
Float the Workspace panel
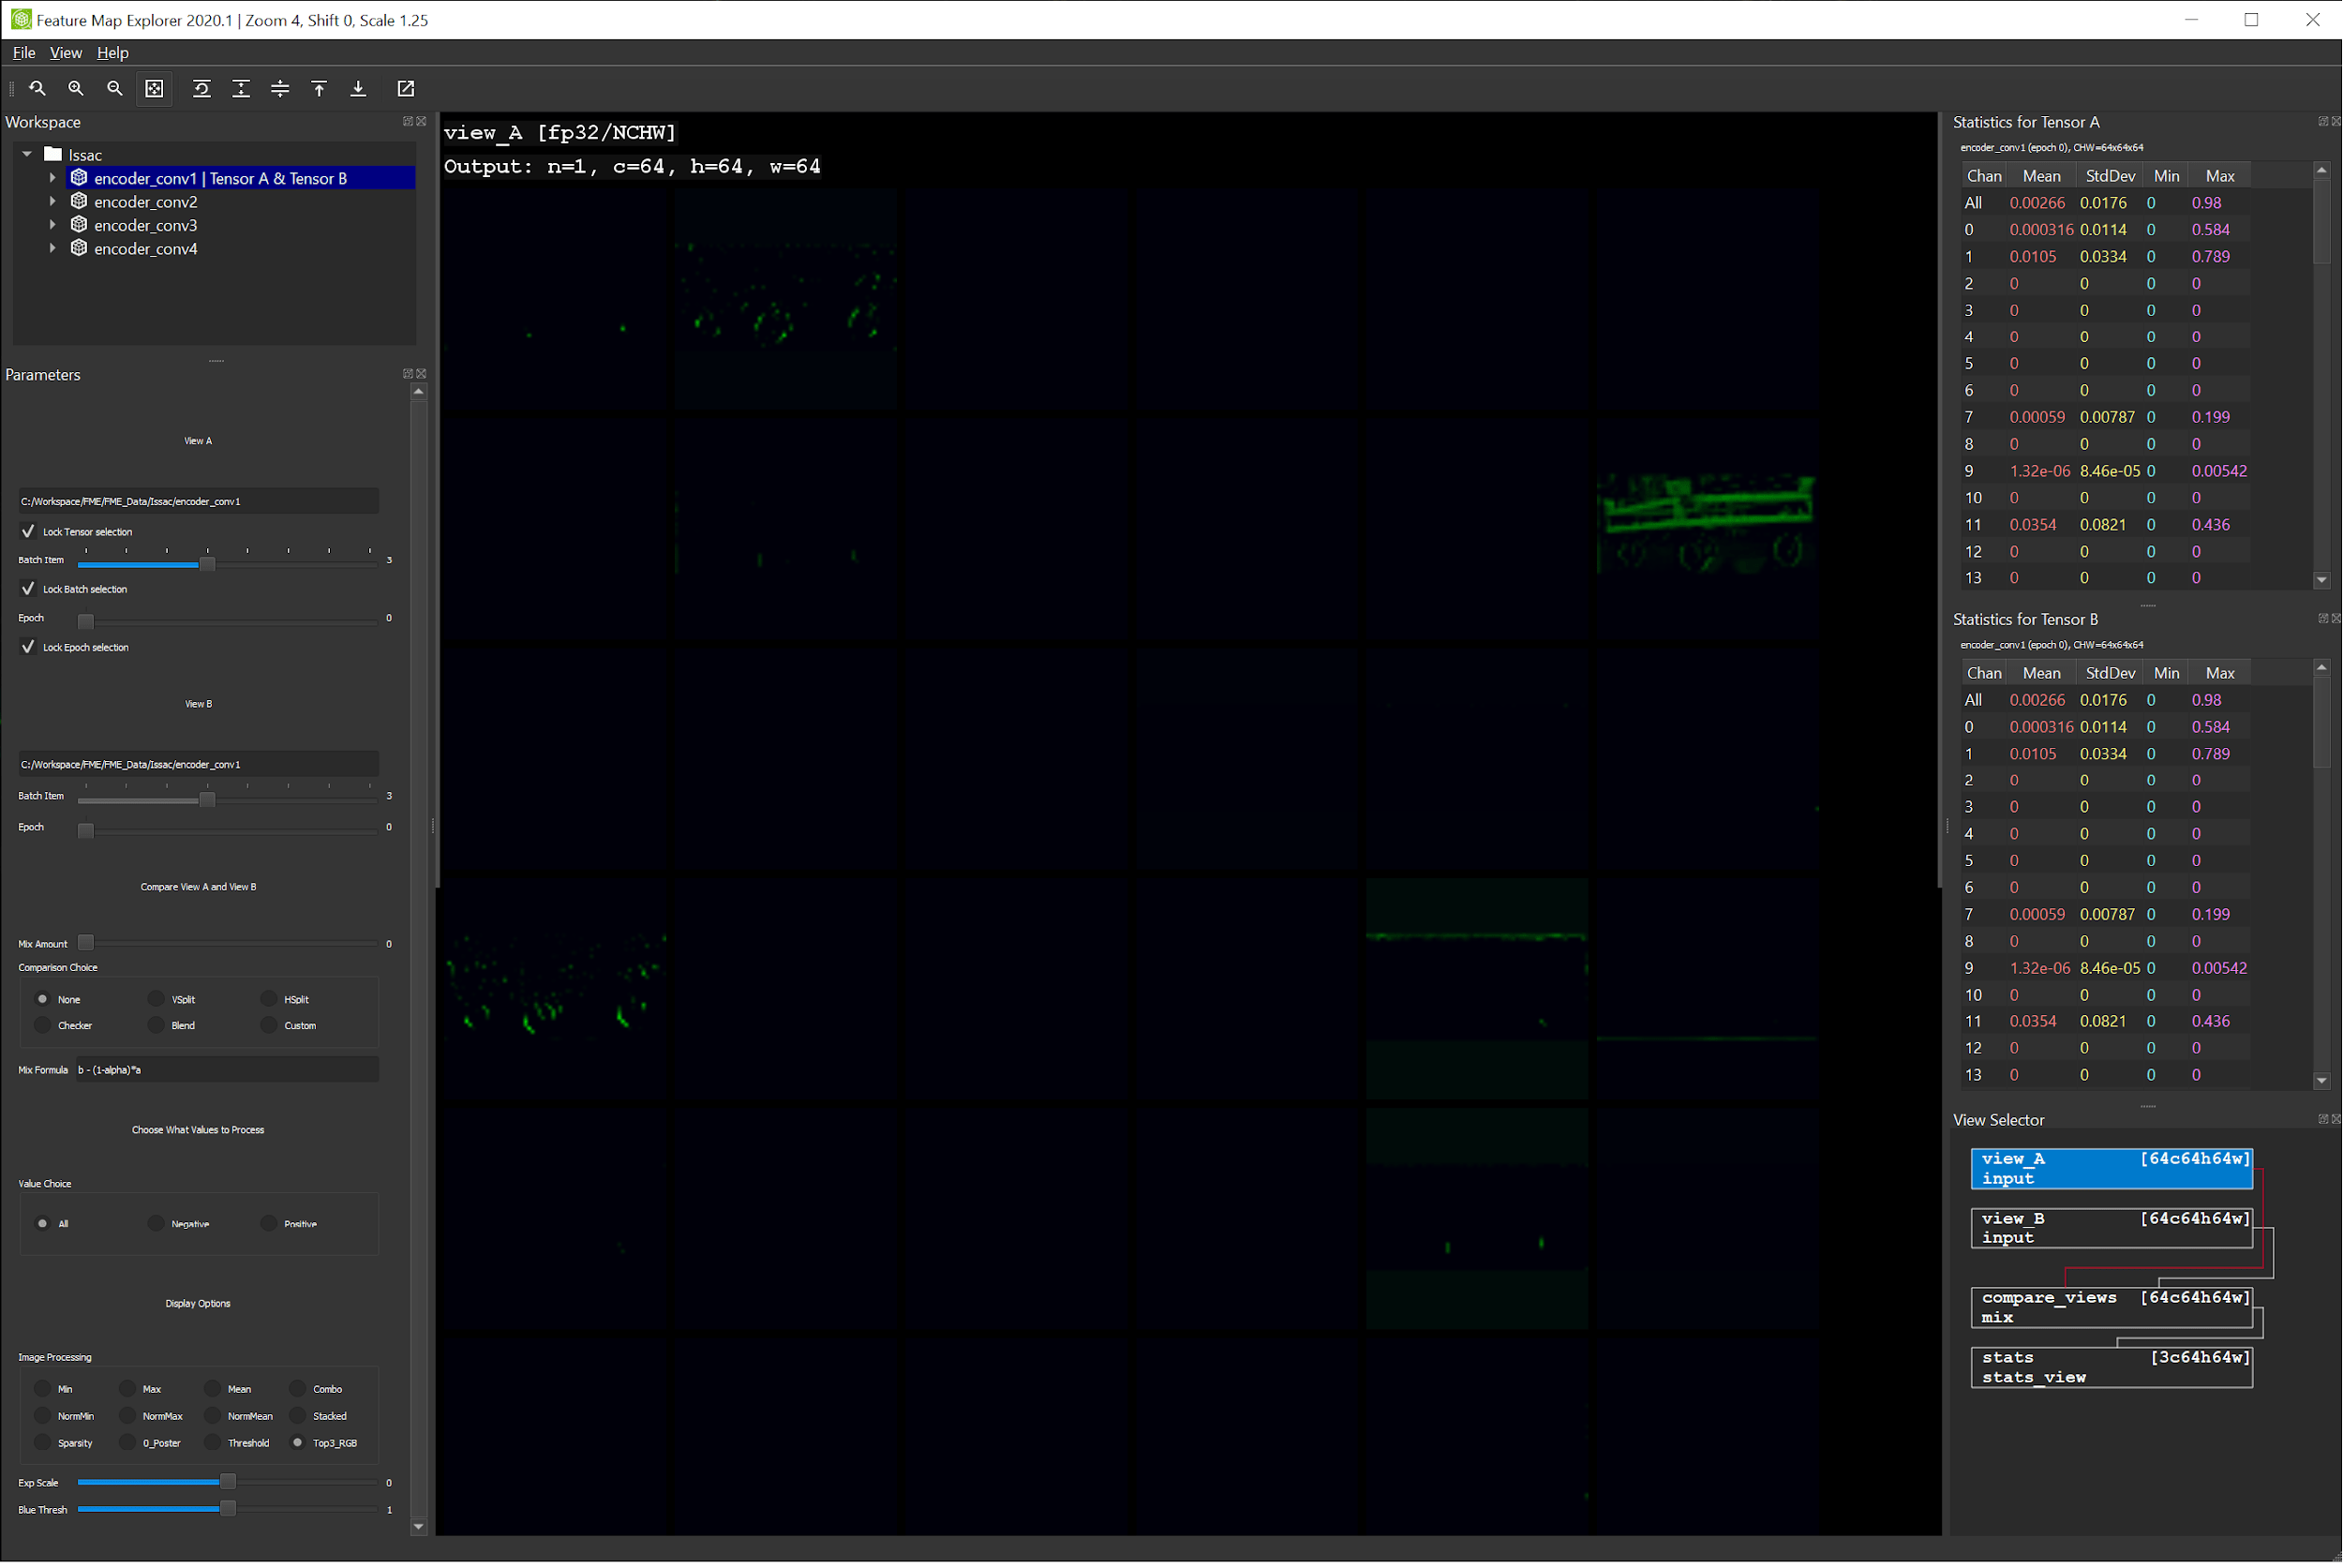point(408,121)
